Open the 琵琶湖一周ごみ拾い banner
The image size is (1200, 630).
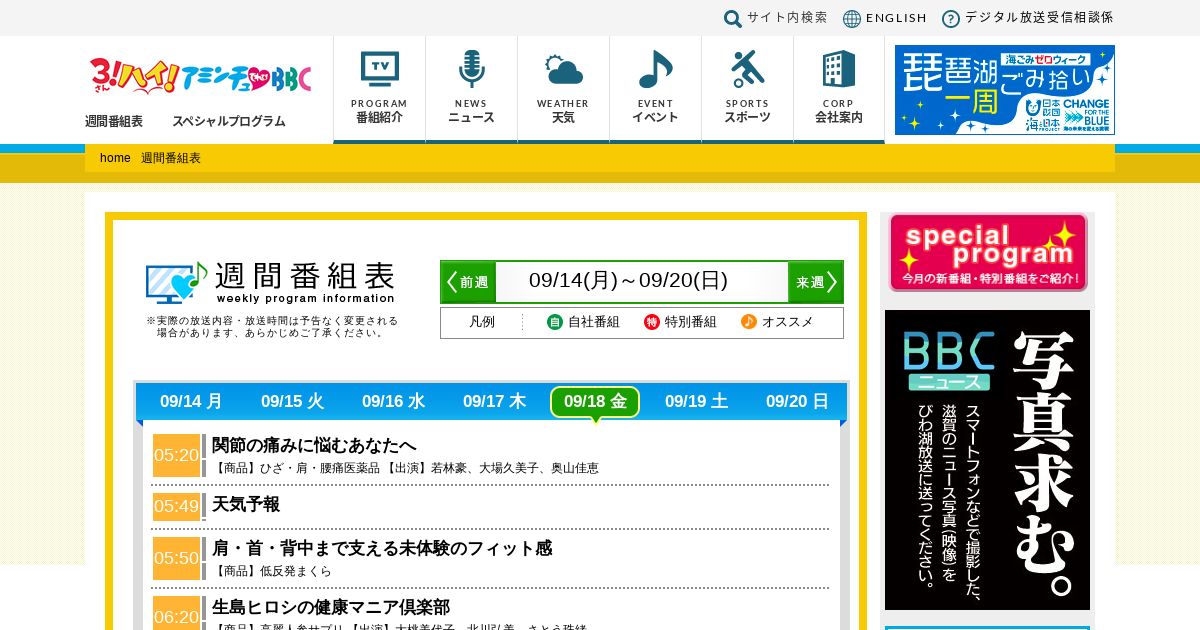1005,90
